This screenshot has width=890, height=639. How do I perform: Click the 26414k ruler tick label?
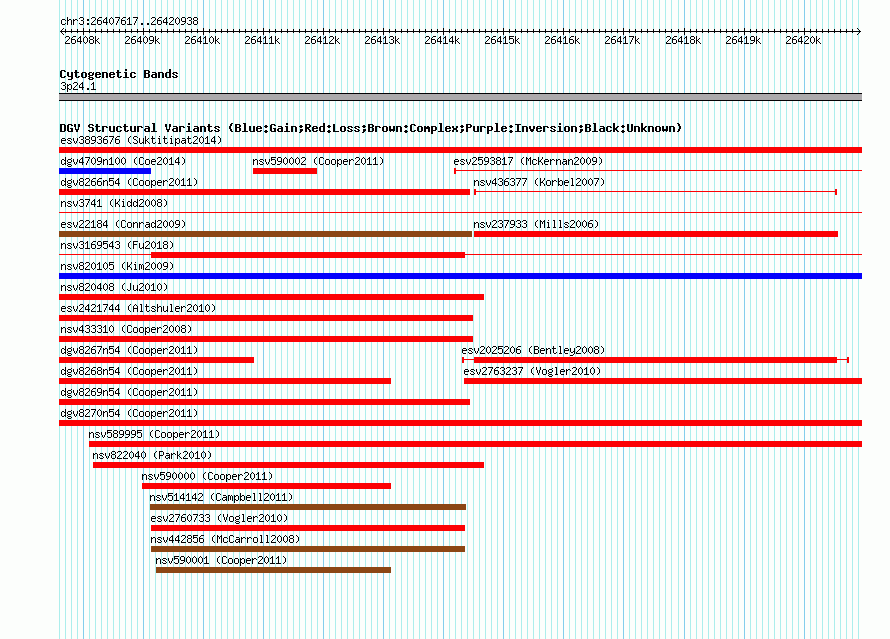[442, 40]
